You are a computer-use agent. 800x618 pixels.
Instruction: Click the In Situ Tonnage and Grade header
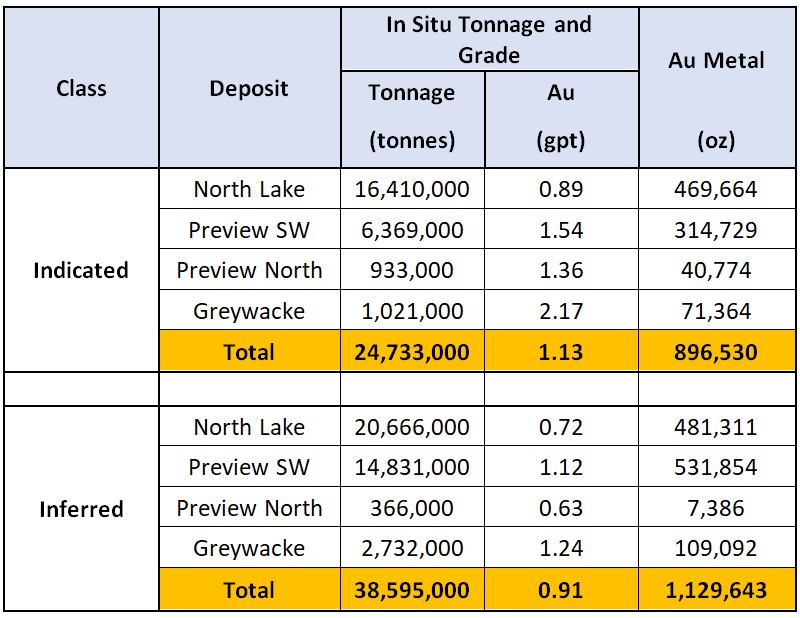tap(489, 39)
